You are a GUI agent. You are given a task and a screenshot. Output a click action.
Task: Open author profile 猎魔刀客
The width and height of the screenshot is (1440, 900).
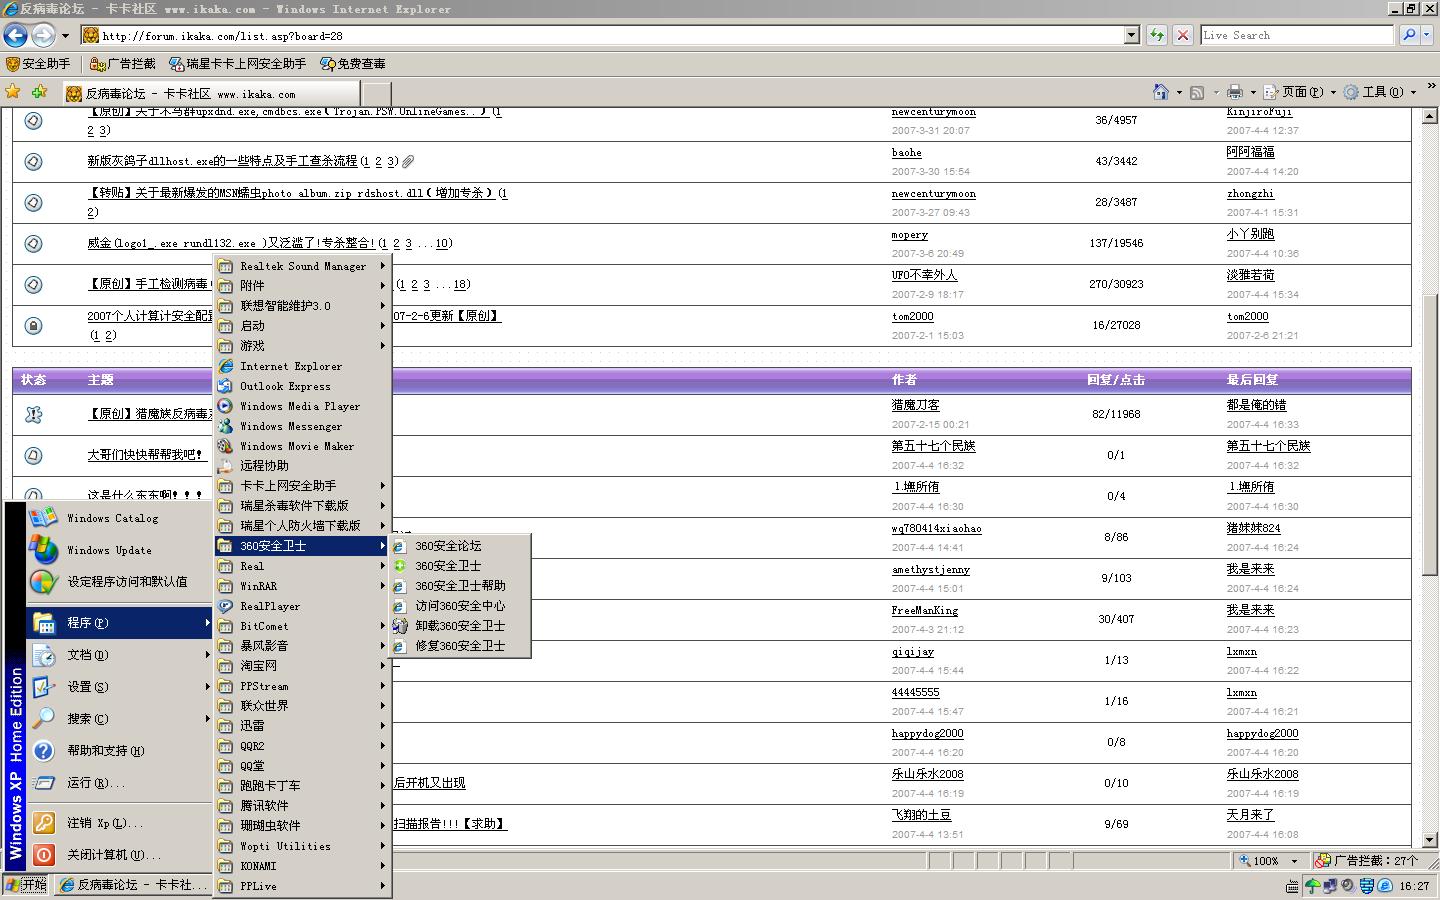916,405
